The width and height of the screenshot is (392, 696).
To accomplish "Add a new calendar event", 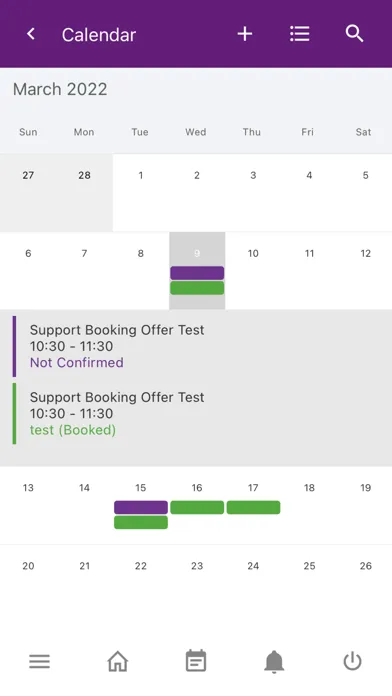I will click(245, 34).
